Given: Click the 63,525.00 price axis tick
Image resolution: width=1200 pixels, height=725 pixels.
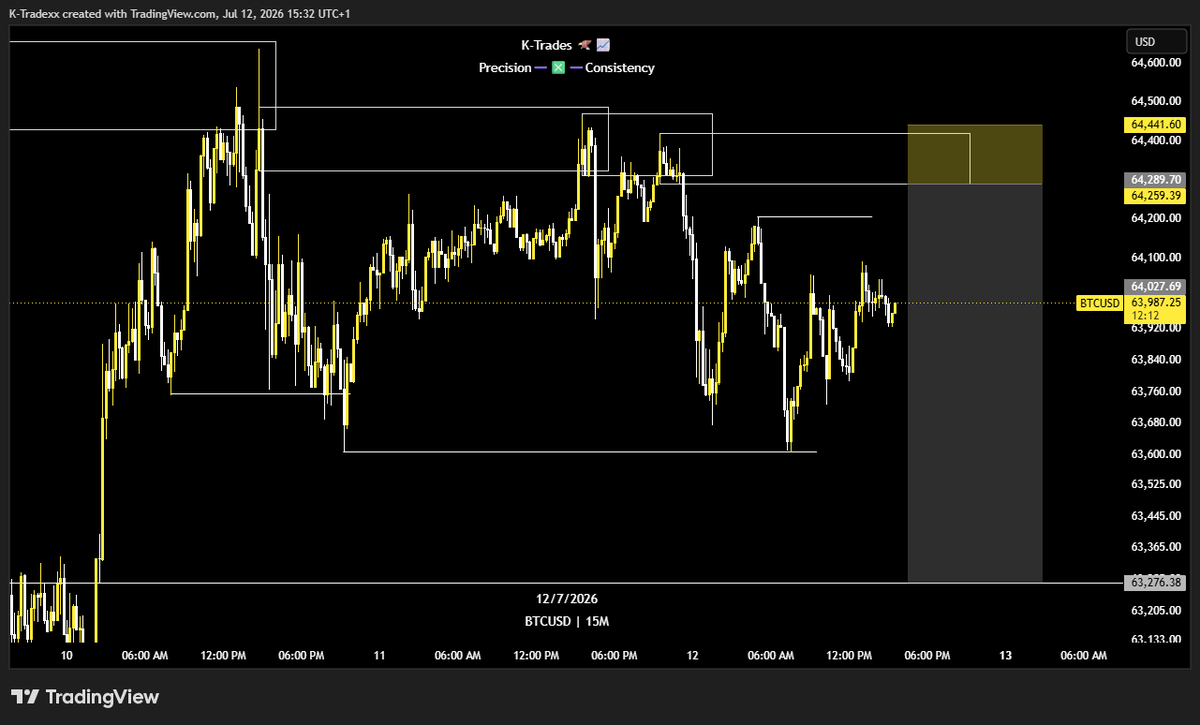Looking at the screenshot, I should (x=1155, y=484).
